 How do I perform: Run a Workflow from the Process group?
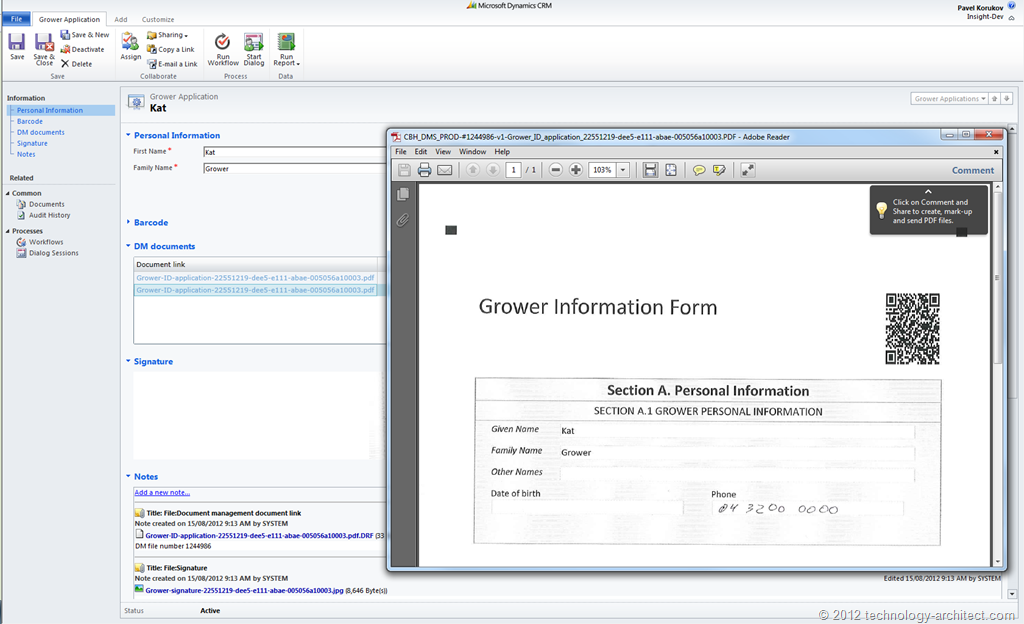click(222, 50)
